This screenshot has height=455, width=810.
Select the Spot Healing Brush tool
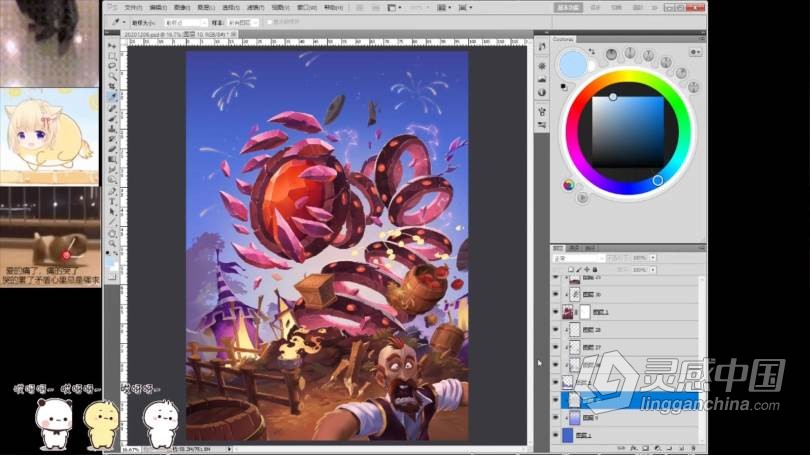pyautogui.click(x=112, y=108)
